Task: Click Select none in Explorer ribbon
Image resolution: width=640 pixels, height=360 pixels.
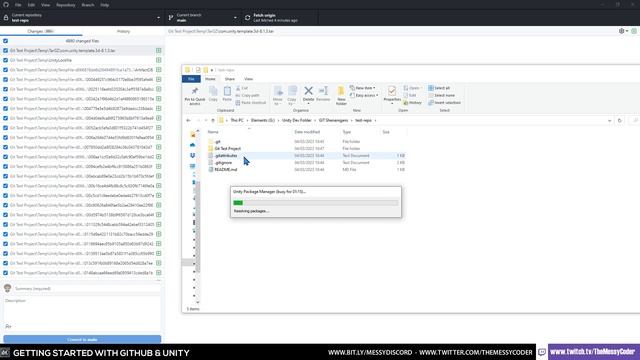Action: click(x=442, y=96)
